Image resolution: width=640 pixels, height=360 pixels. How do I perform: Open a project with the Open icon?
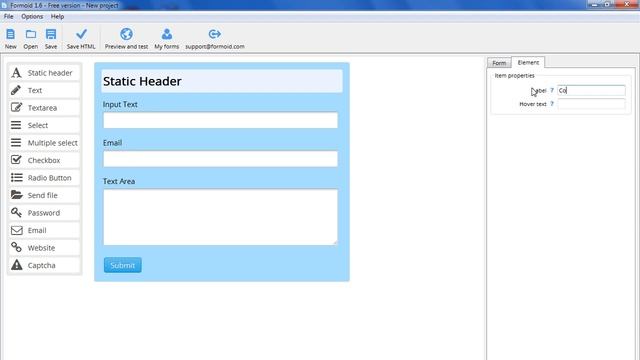click(31, 34)
